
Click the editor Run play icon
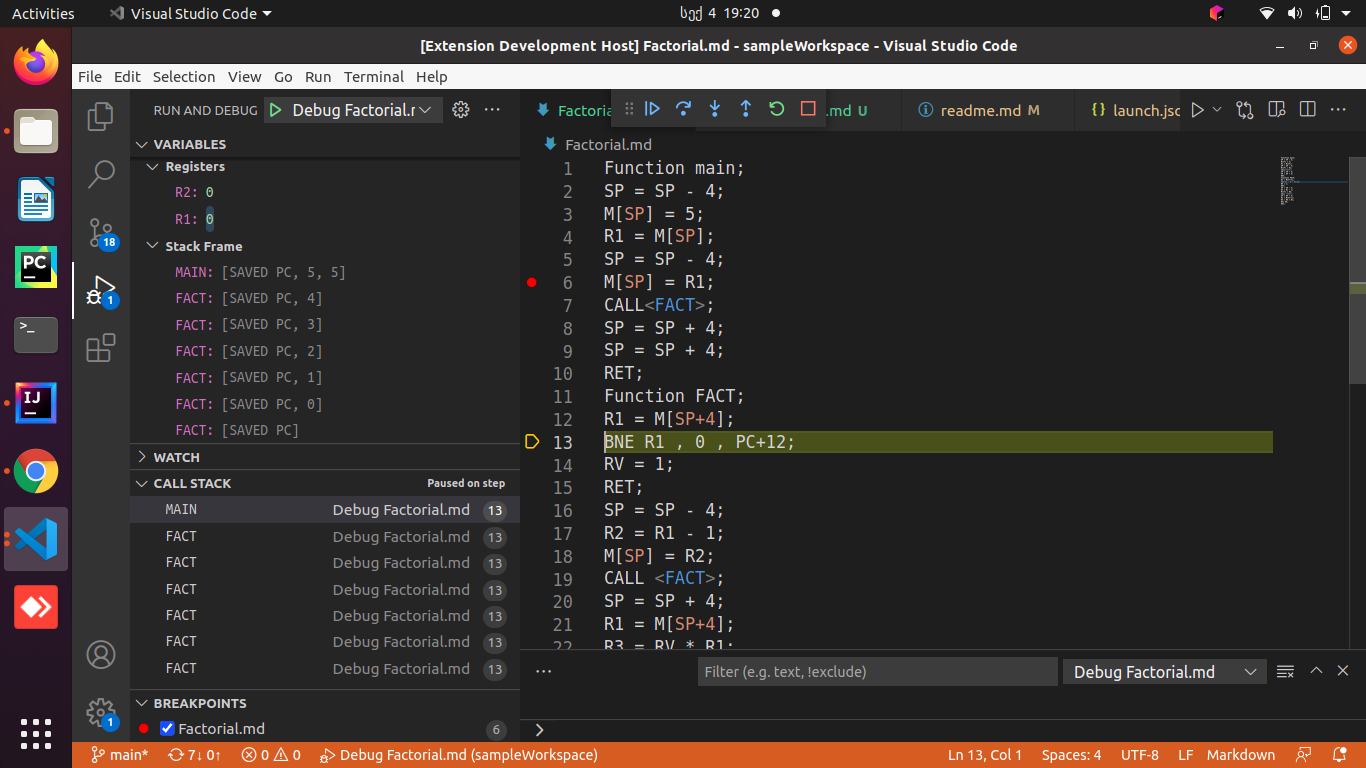tap(1197, 110)
